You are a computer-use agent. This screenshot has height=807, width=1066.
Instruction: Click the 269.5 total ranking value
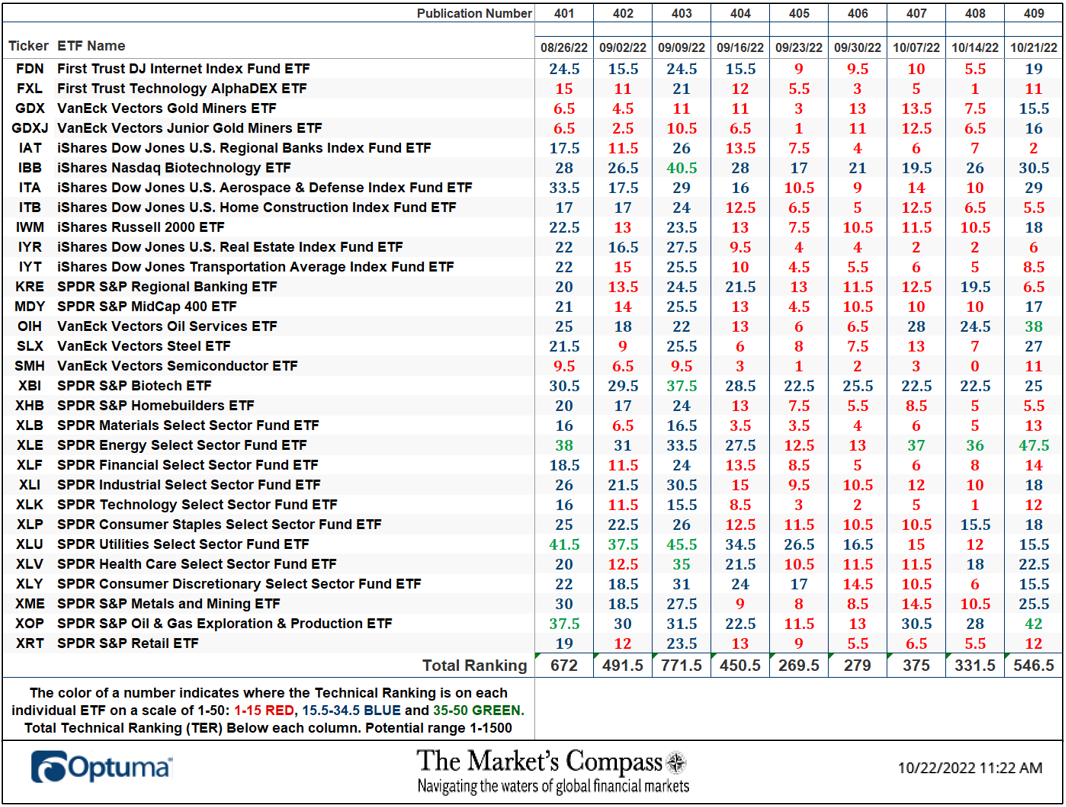point(799,666)
